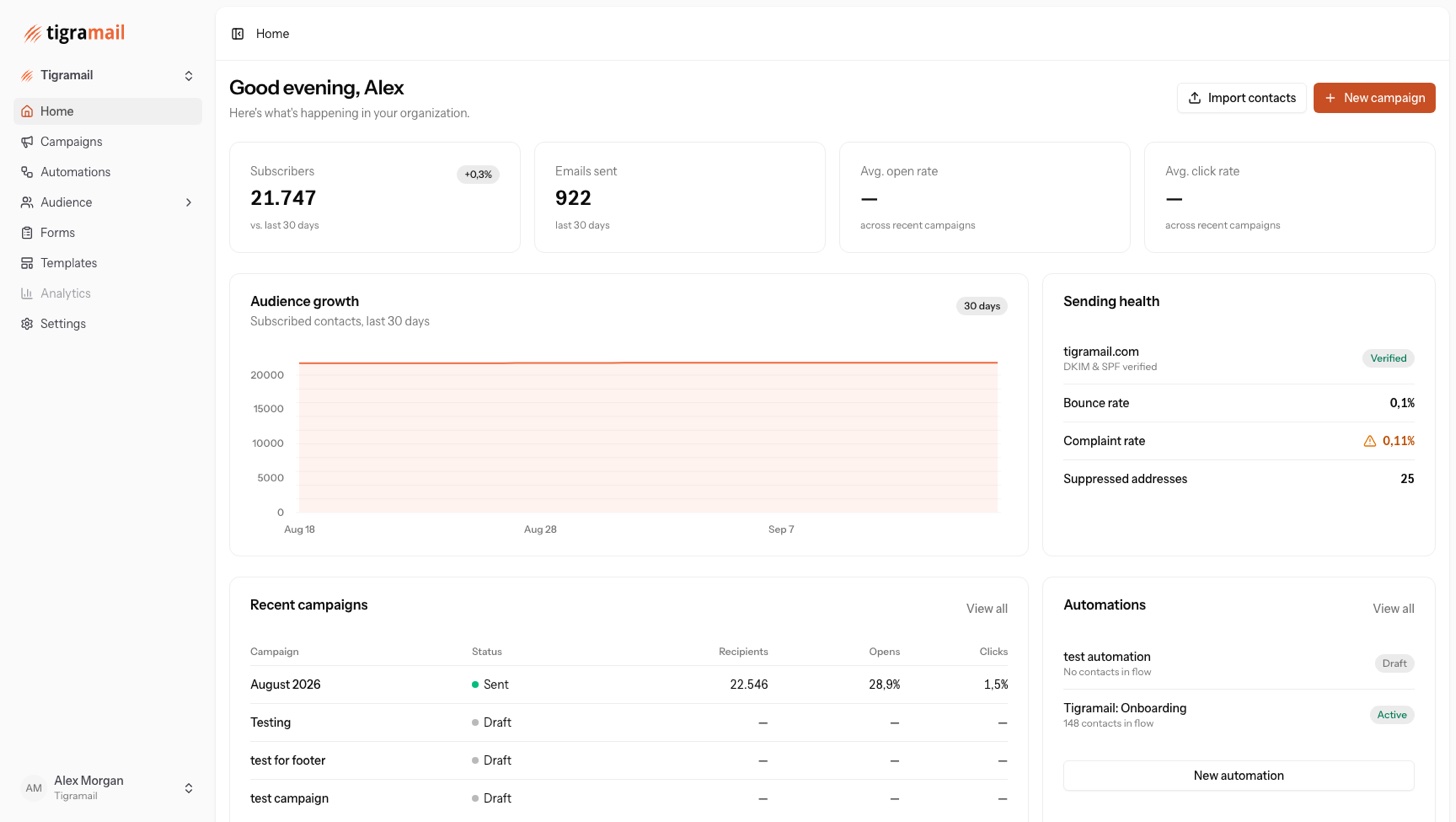Screen dimensions: 1456x822
Task: Open the Templates page label
Action: (68, 263)
